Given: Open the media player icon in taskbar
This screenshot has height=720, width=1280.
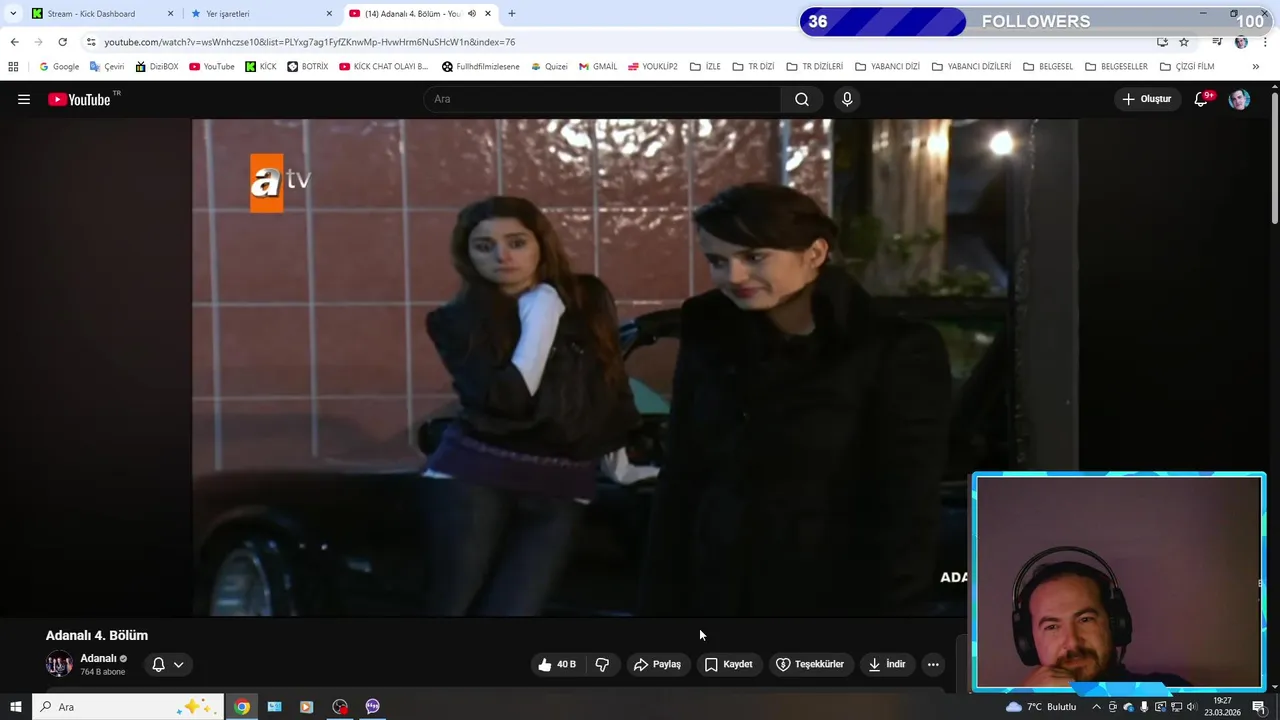Looking at the screenshot, I should [307, 707].
